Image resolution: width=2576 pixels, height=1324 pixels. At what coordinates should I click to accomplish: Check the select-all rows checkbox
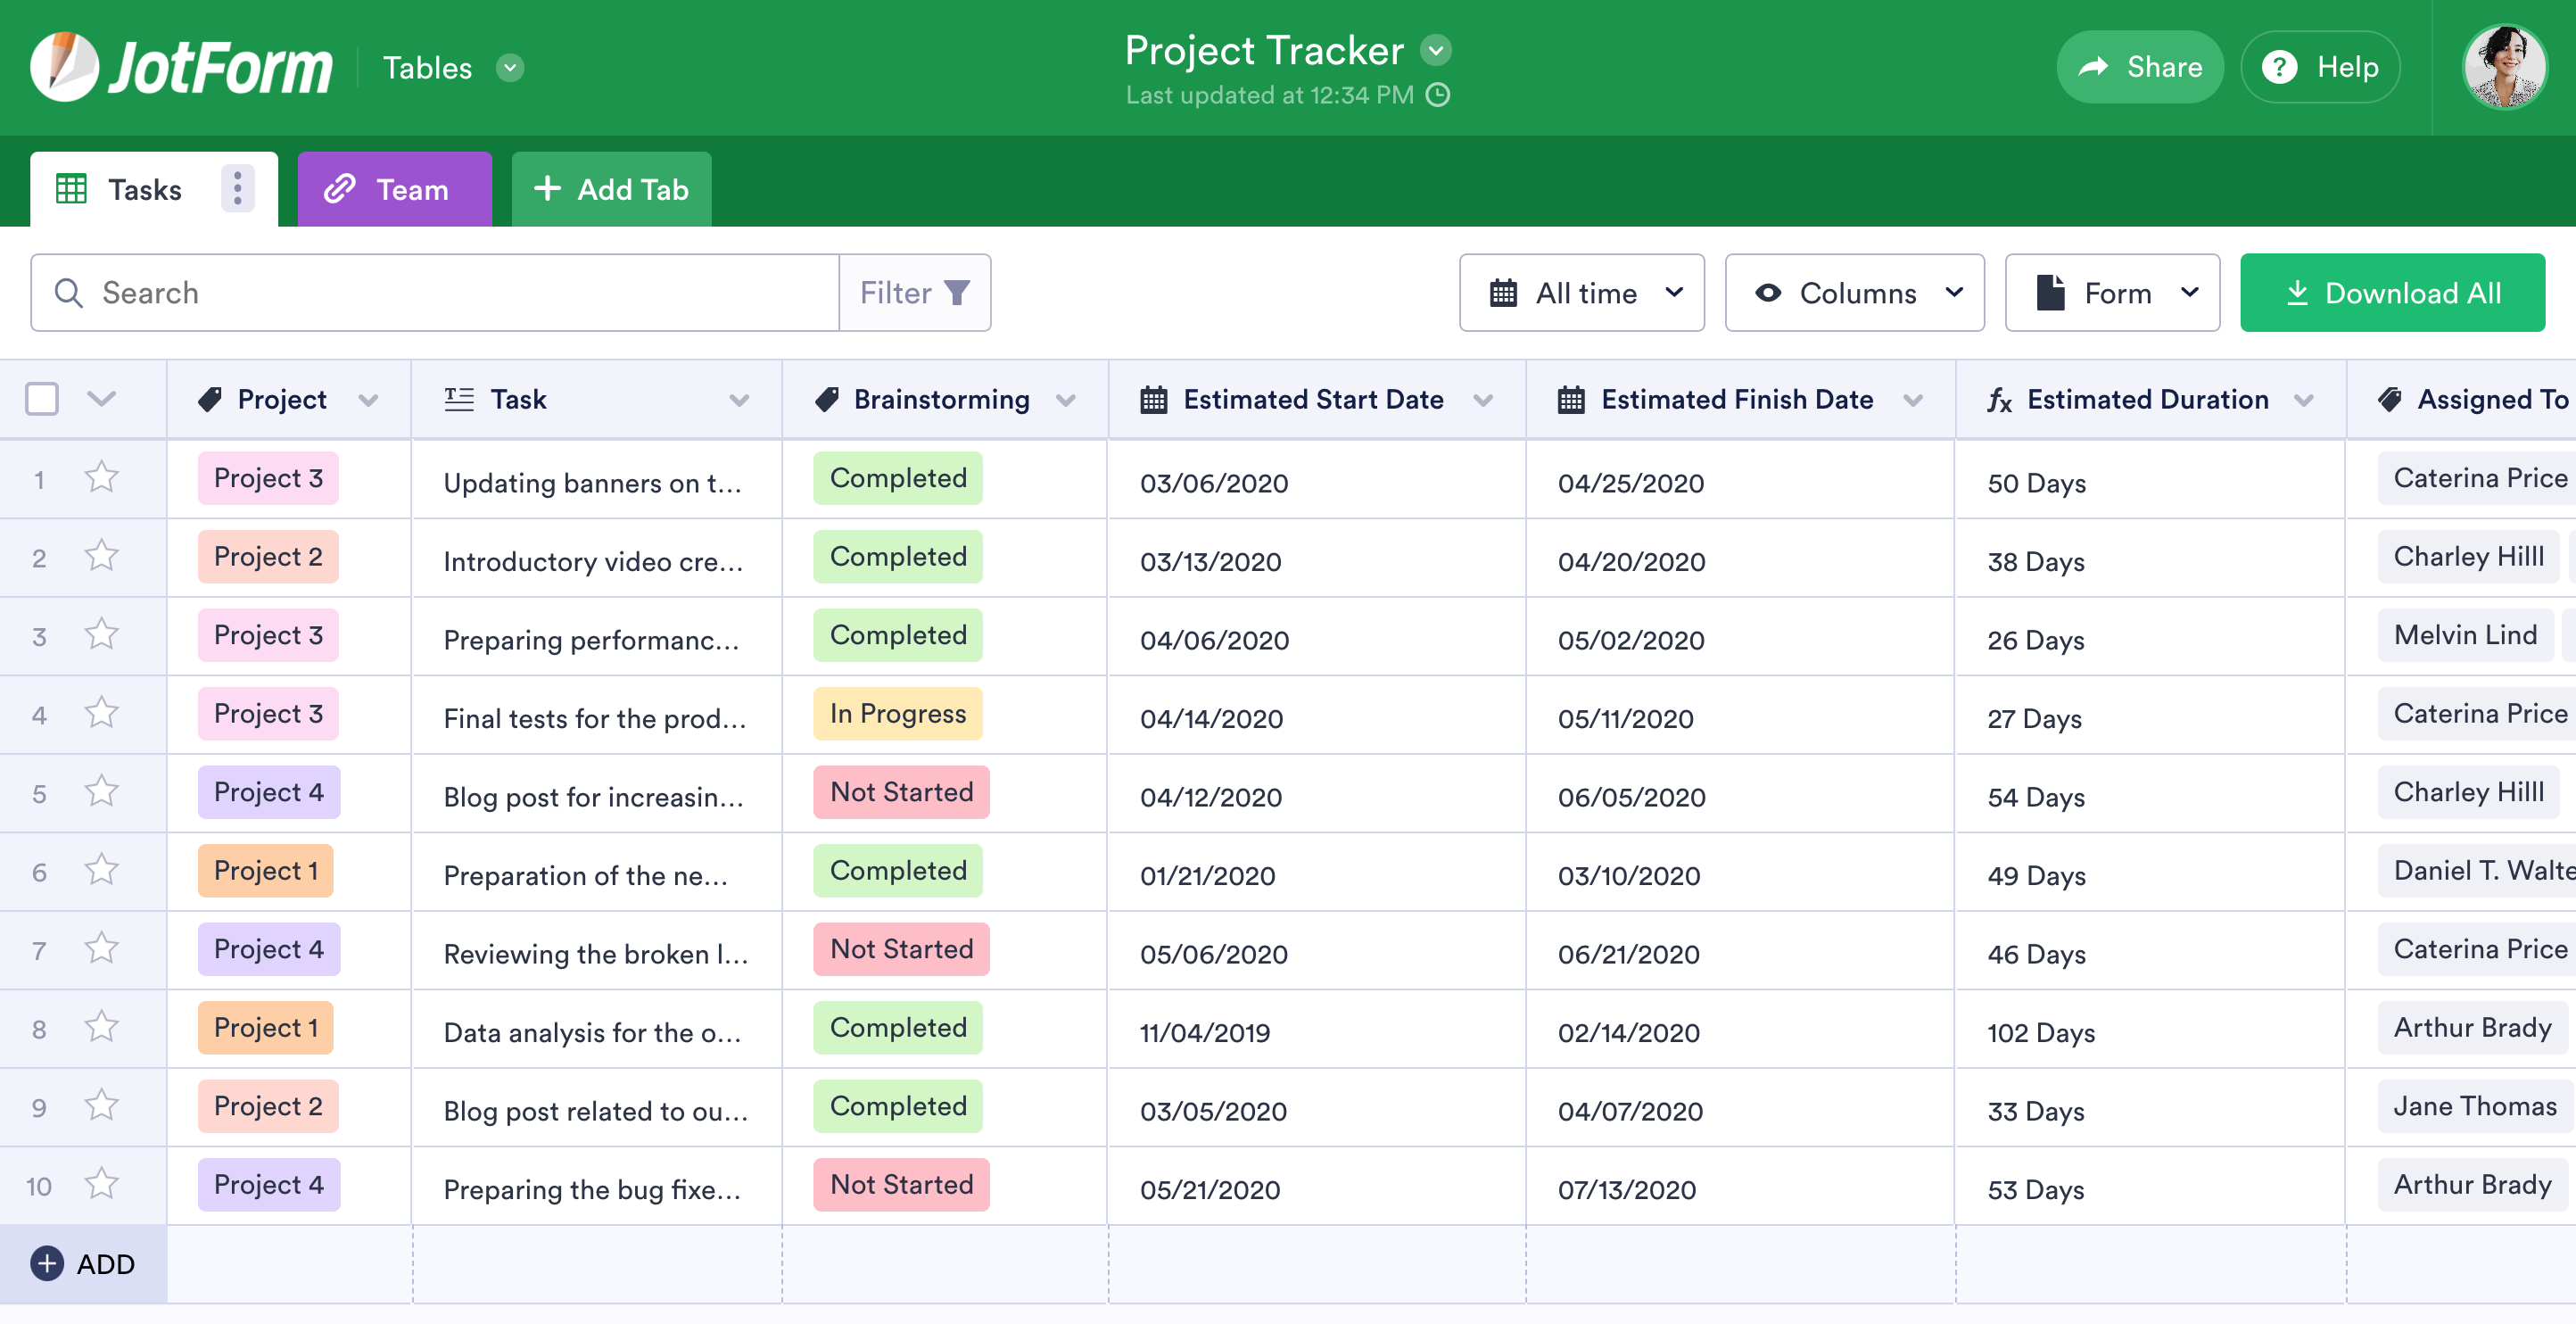pyautogui.click(x=42, y=398)
